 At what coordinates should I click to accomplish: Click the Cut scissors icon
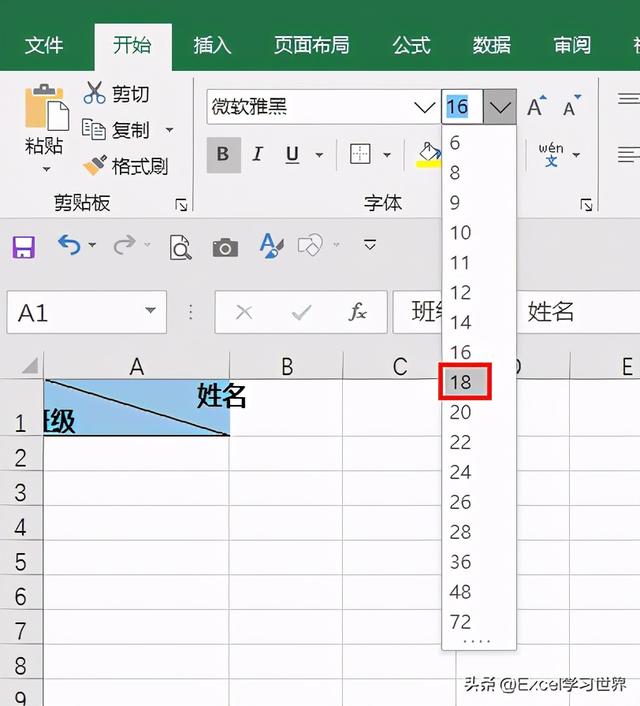(x=95, y=93)
